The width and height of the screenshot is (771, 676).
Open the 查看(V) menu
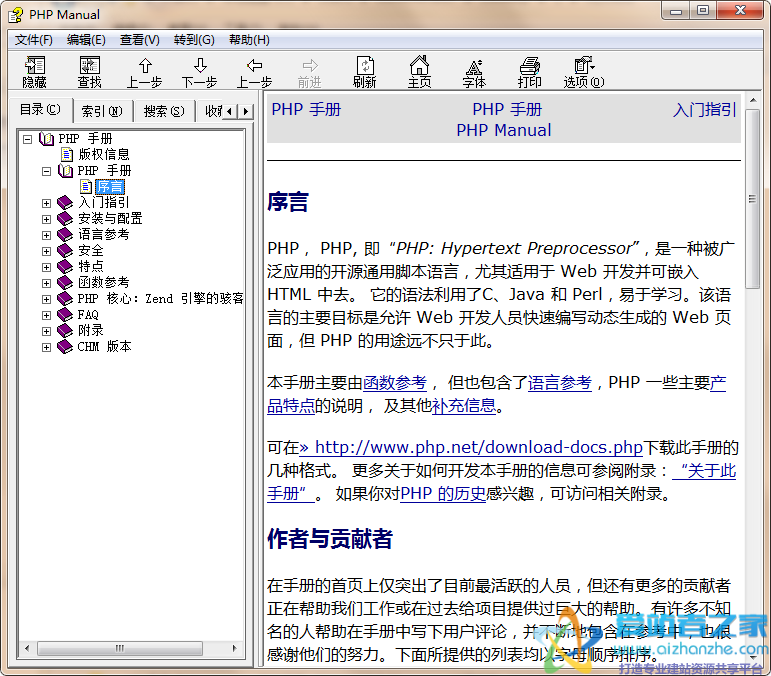coord(140,40)
